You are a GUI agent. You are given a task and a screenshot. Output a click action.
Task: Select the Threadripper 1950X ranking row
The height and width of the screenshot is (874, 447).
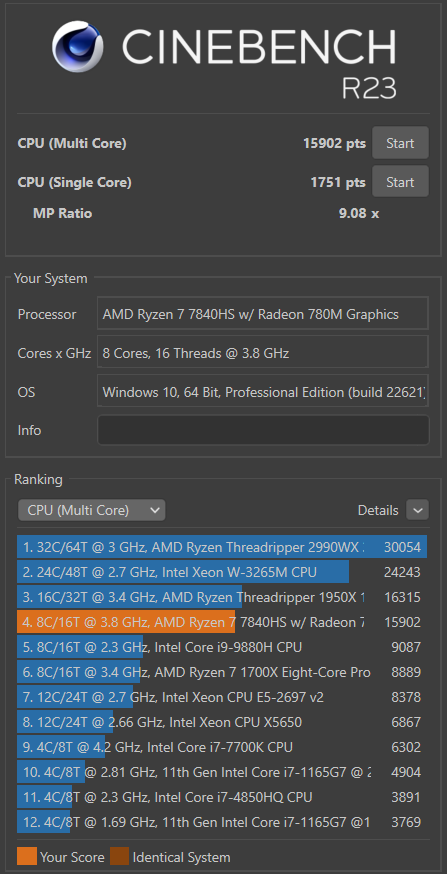pyautogui.click(x=222, y=597)
